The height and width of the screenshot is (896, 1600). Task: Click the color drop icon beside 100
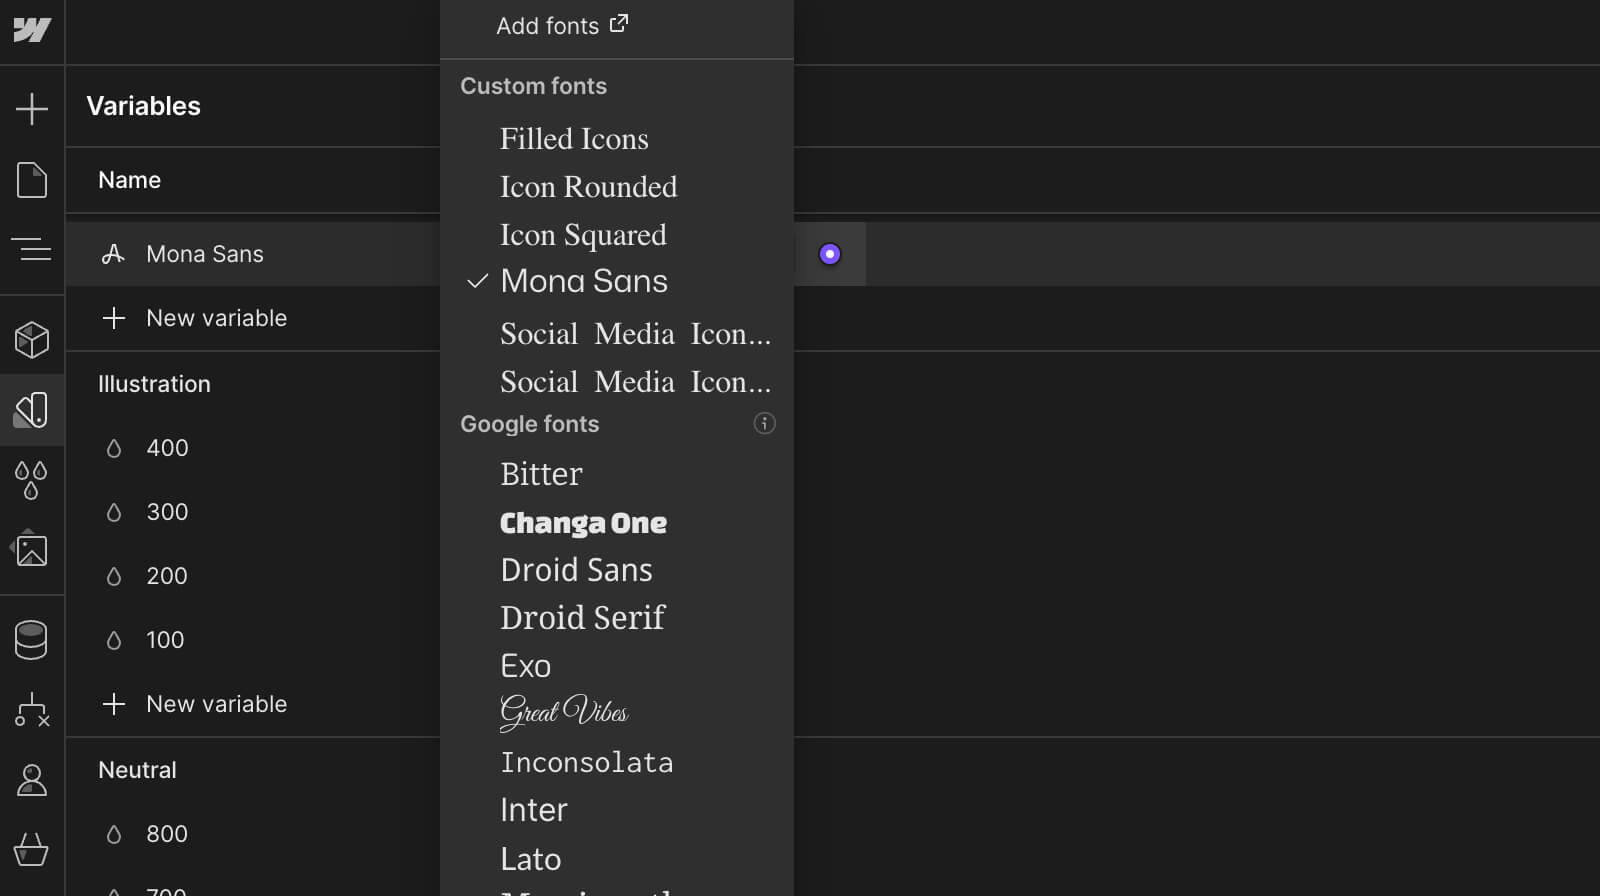(x=114, y=640)
